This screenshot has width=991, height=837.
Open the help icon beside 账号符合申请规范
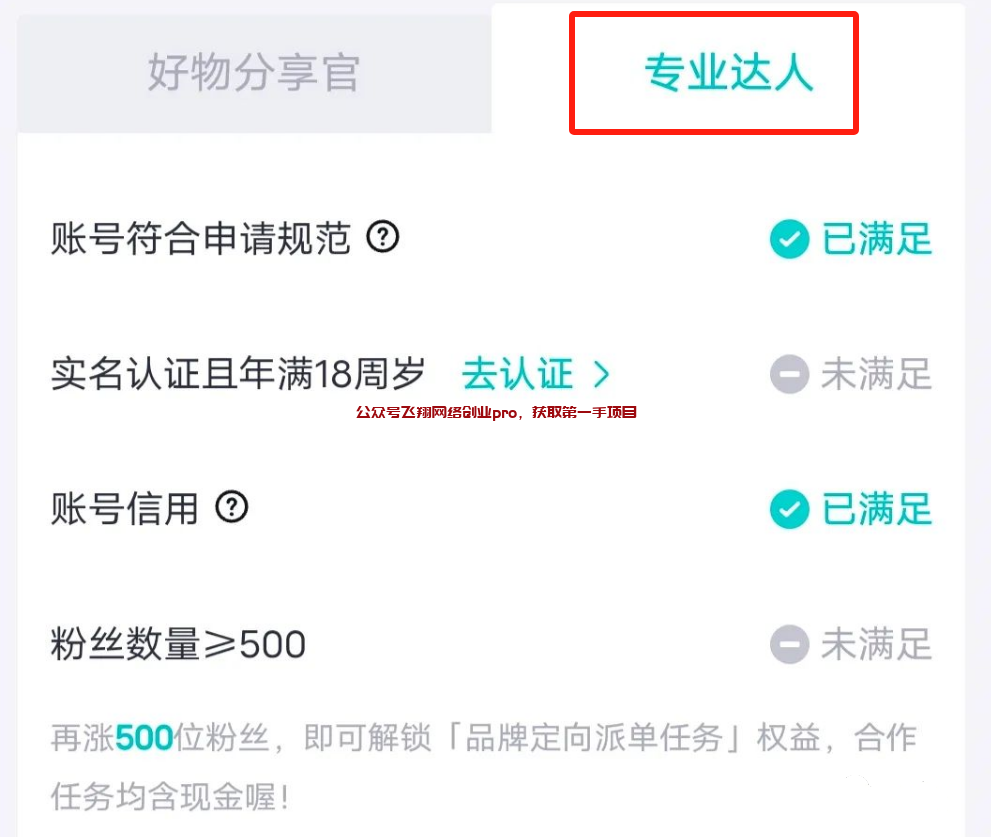385,237
